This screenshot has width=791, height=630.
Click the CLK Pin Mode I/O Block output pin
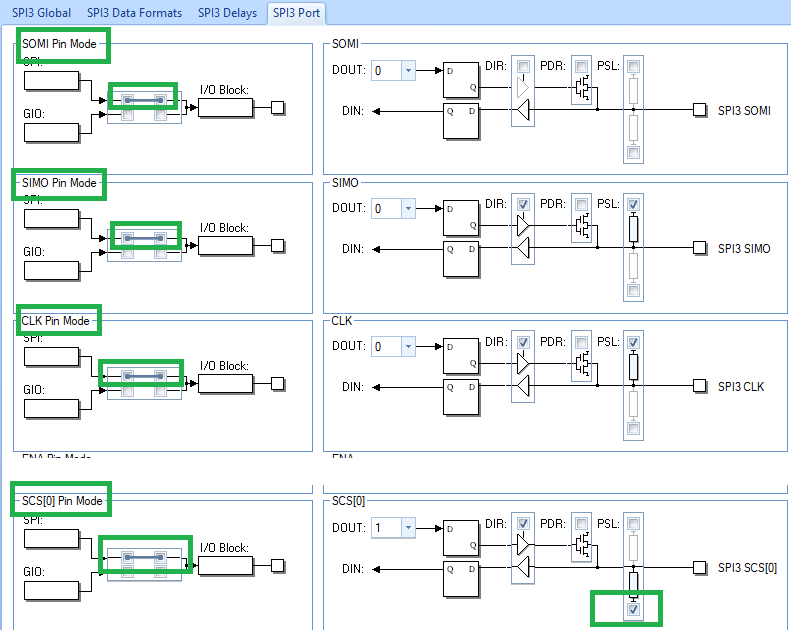coord(277,384)
